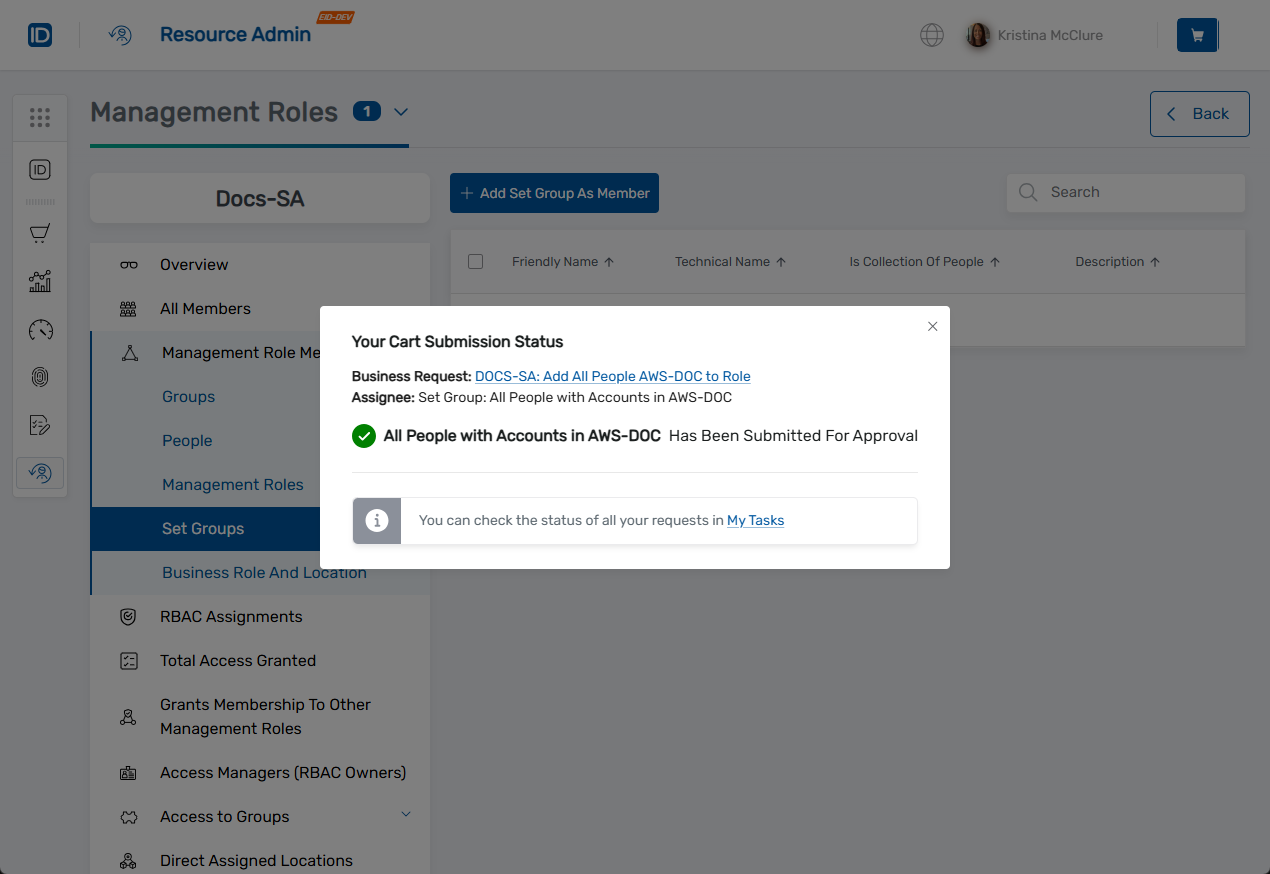Image resolution: width=1270 pixels, height=874 pixels.
Task: Click inside the Search field
Action: tap(1125, 192)
